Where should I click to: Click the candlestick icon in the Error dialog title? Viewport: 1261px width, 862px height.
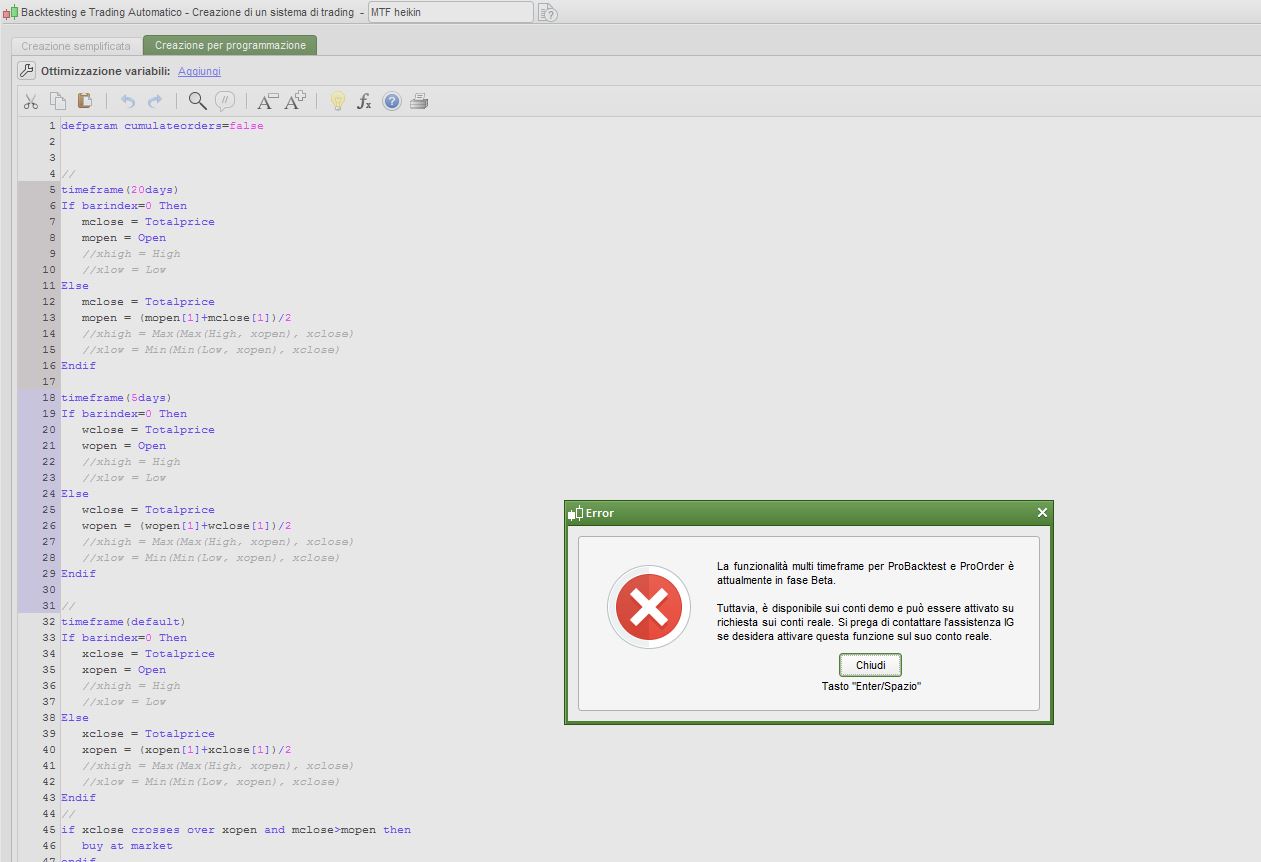point(575,513)
